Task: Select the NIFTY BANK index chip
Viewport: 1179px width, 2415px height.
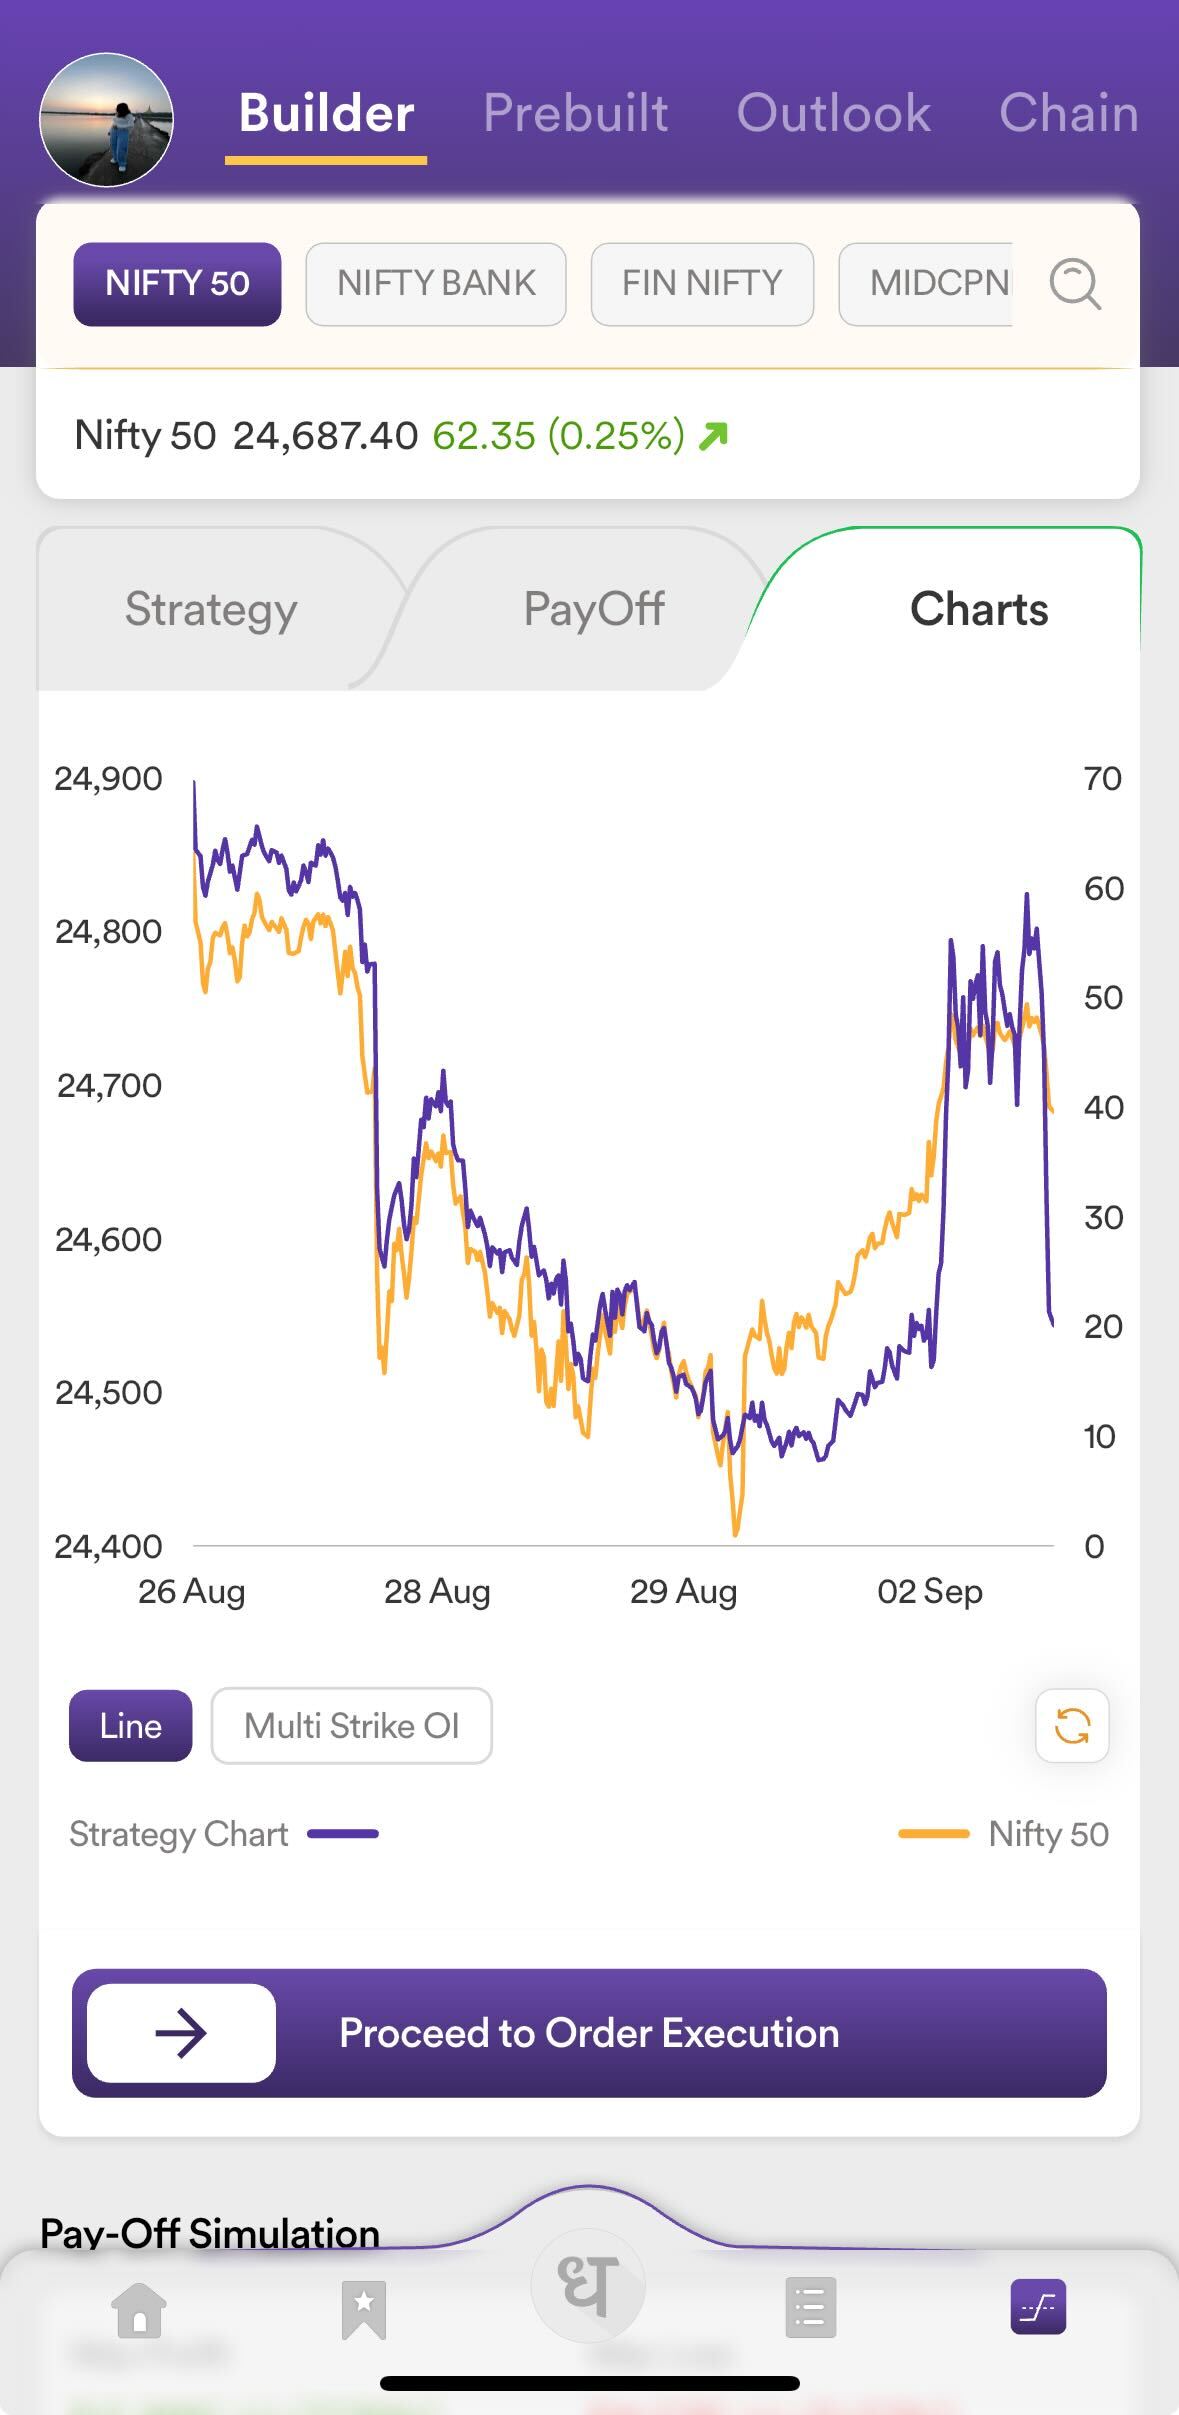Action: click(x=436, y=284)
